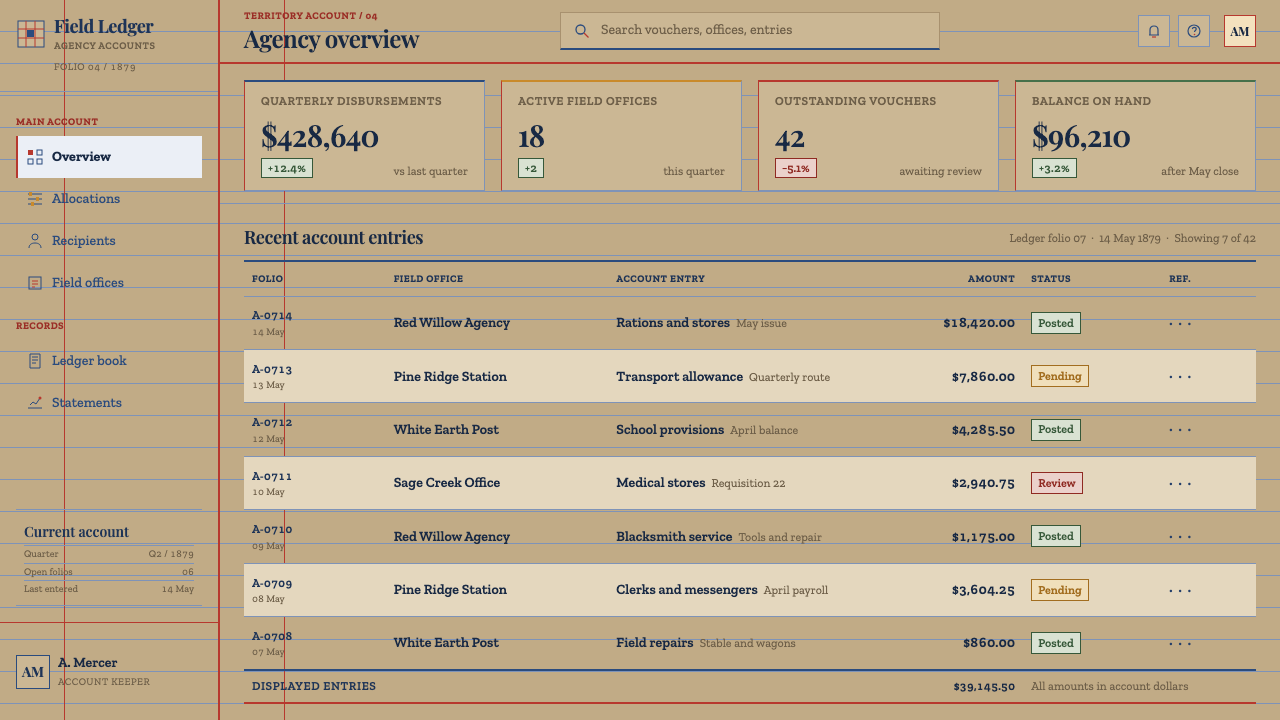The width and height of the screenshot is (1280, 720).
Task: Open the help question-mark icon
Action: pyautogui.click(x=1194, y=31)
